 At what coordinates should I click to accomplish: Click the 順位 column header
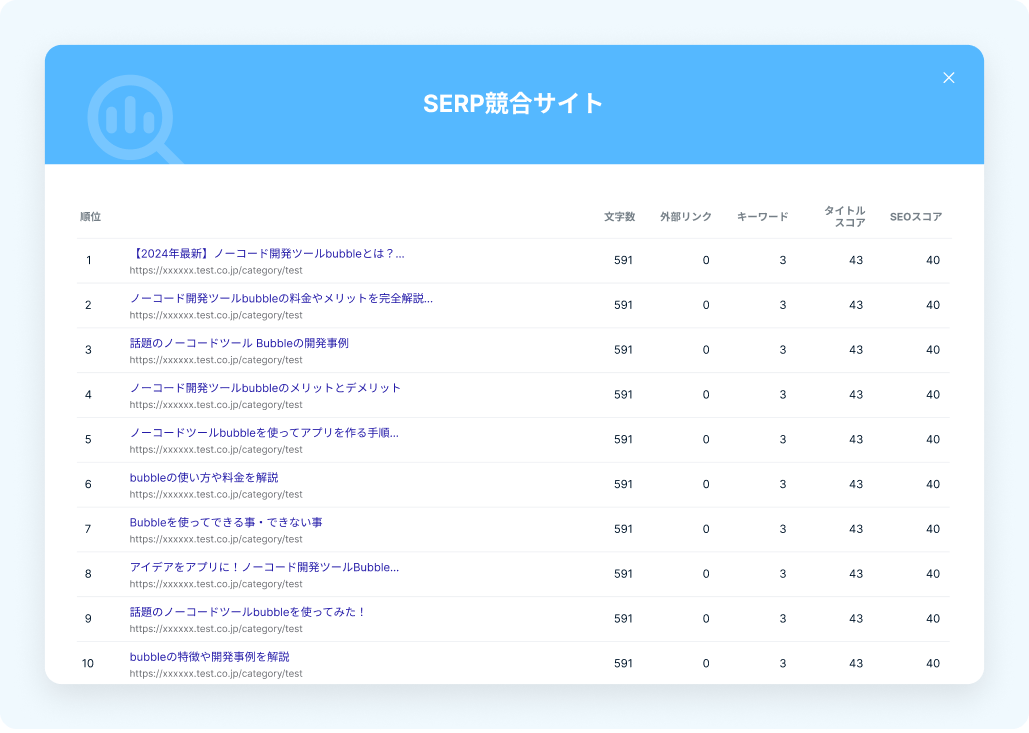[91, 217]
